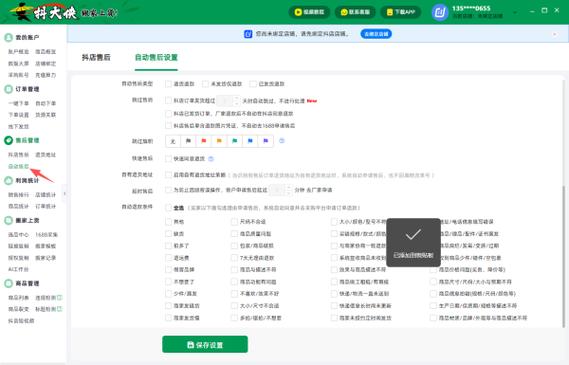Click the 售后管理 checkmark icon in sidebar

tap(8, 140)
